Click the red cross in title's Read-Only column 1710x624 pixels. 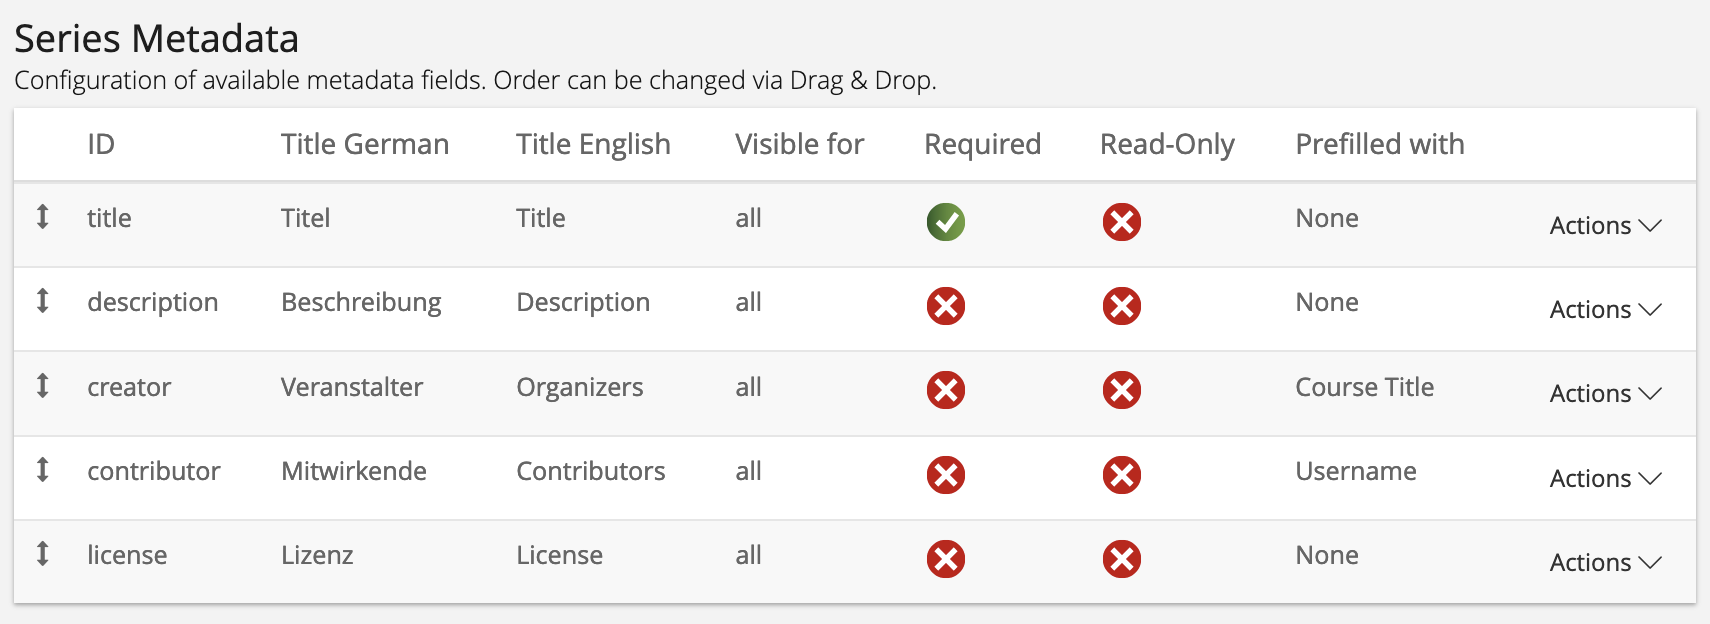(x=1121, y=222)
